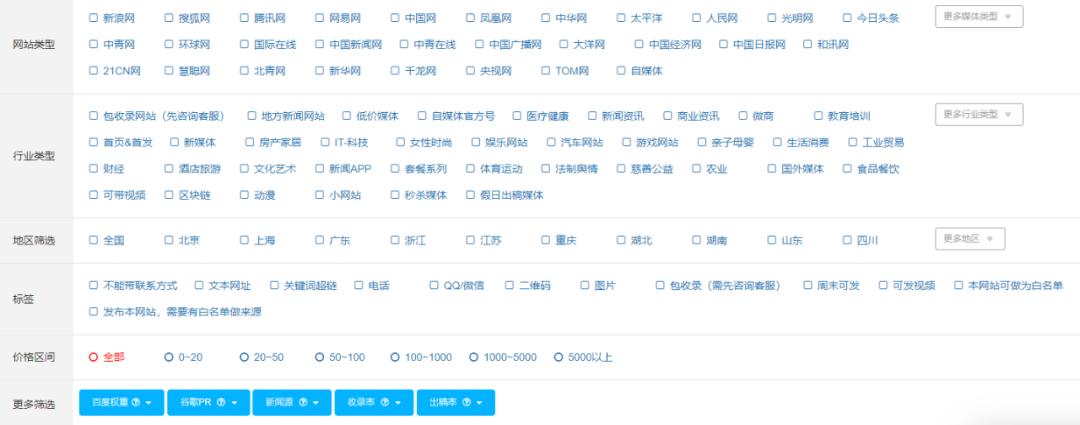Tick the 凤凰网 checkbox

tap(470, 18)
